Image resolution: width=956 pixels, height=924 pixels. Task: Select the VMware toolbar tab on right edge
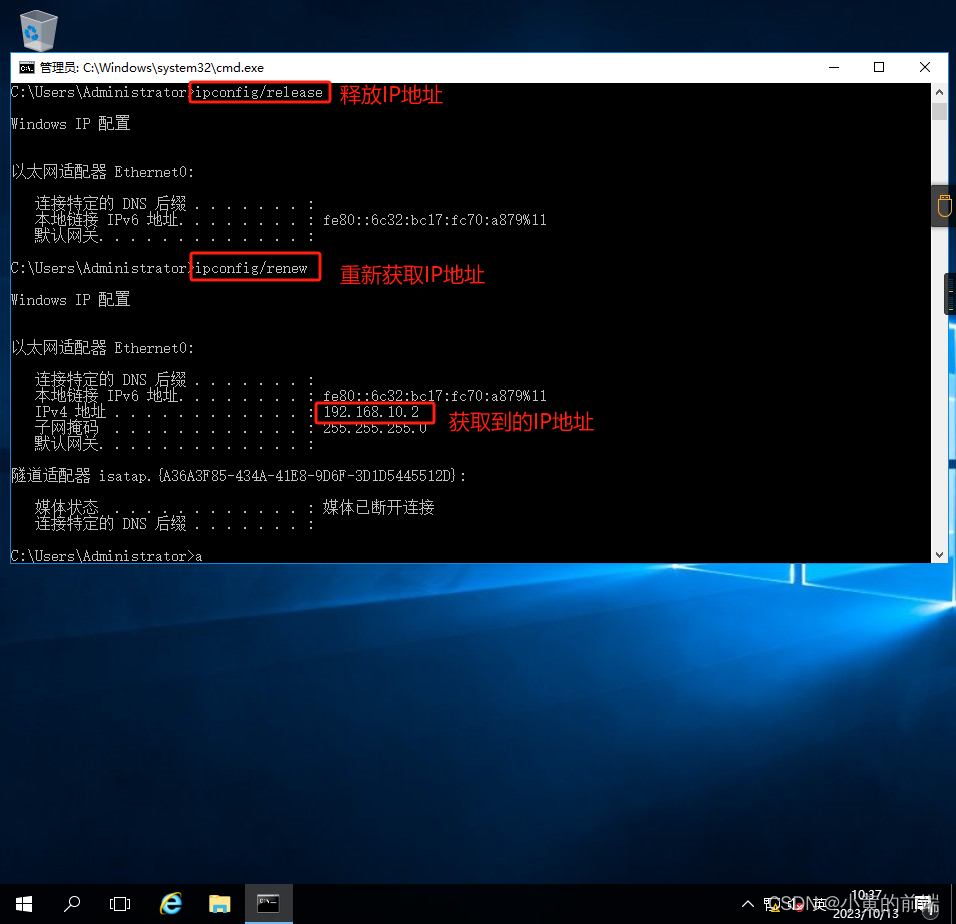coord(944,204)
